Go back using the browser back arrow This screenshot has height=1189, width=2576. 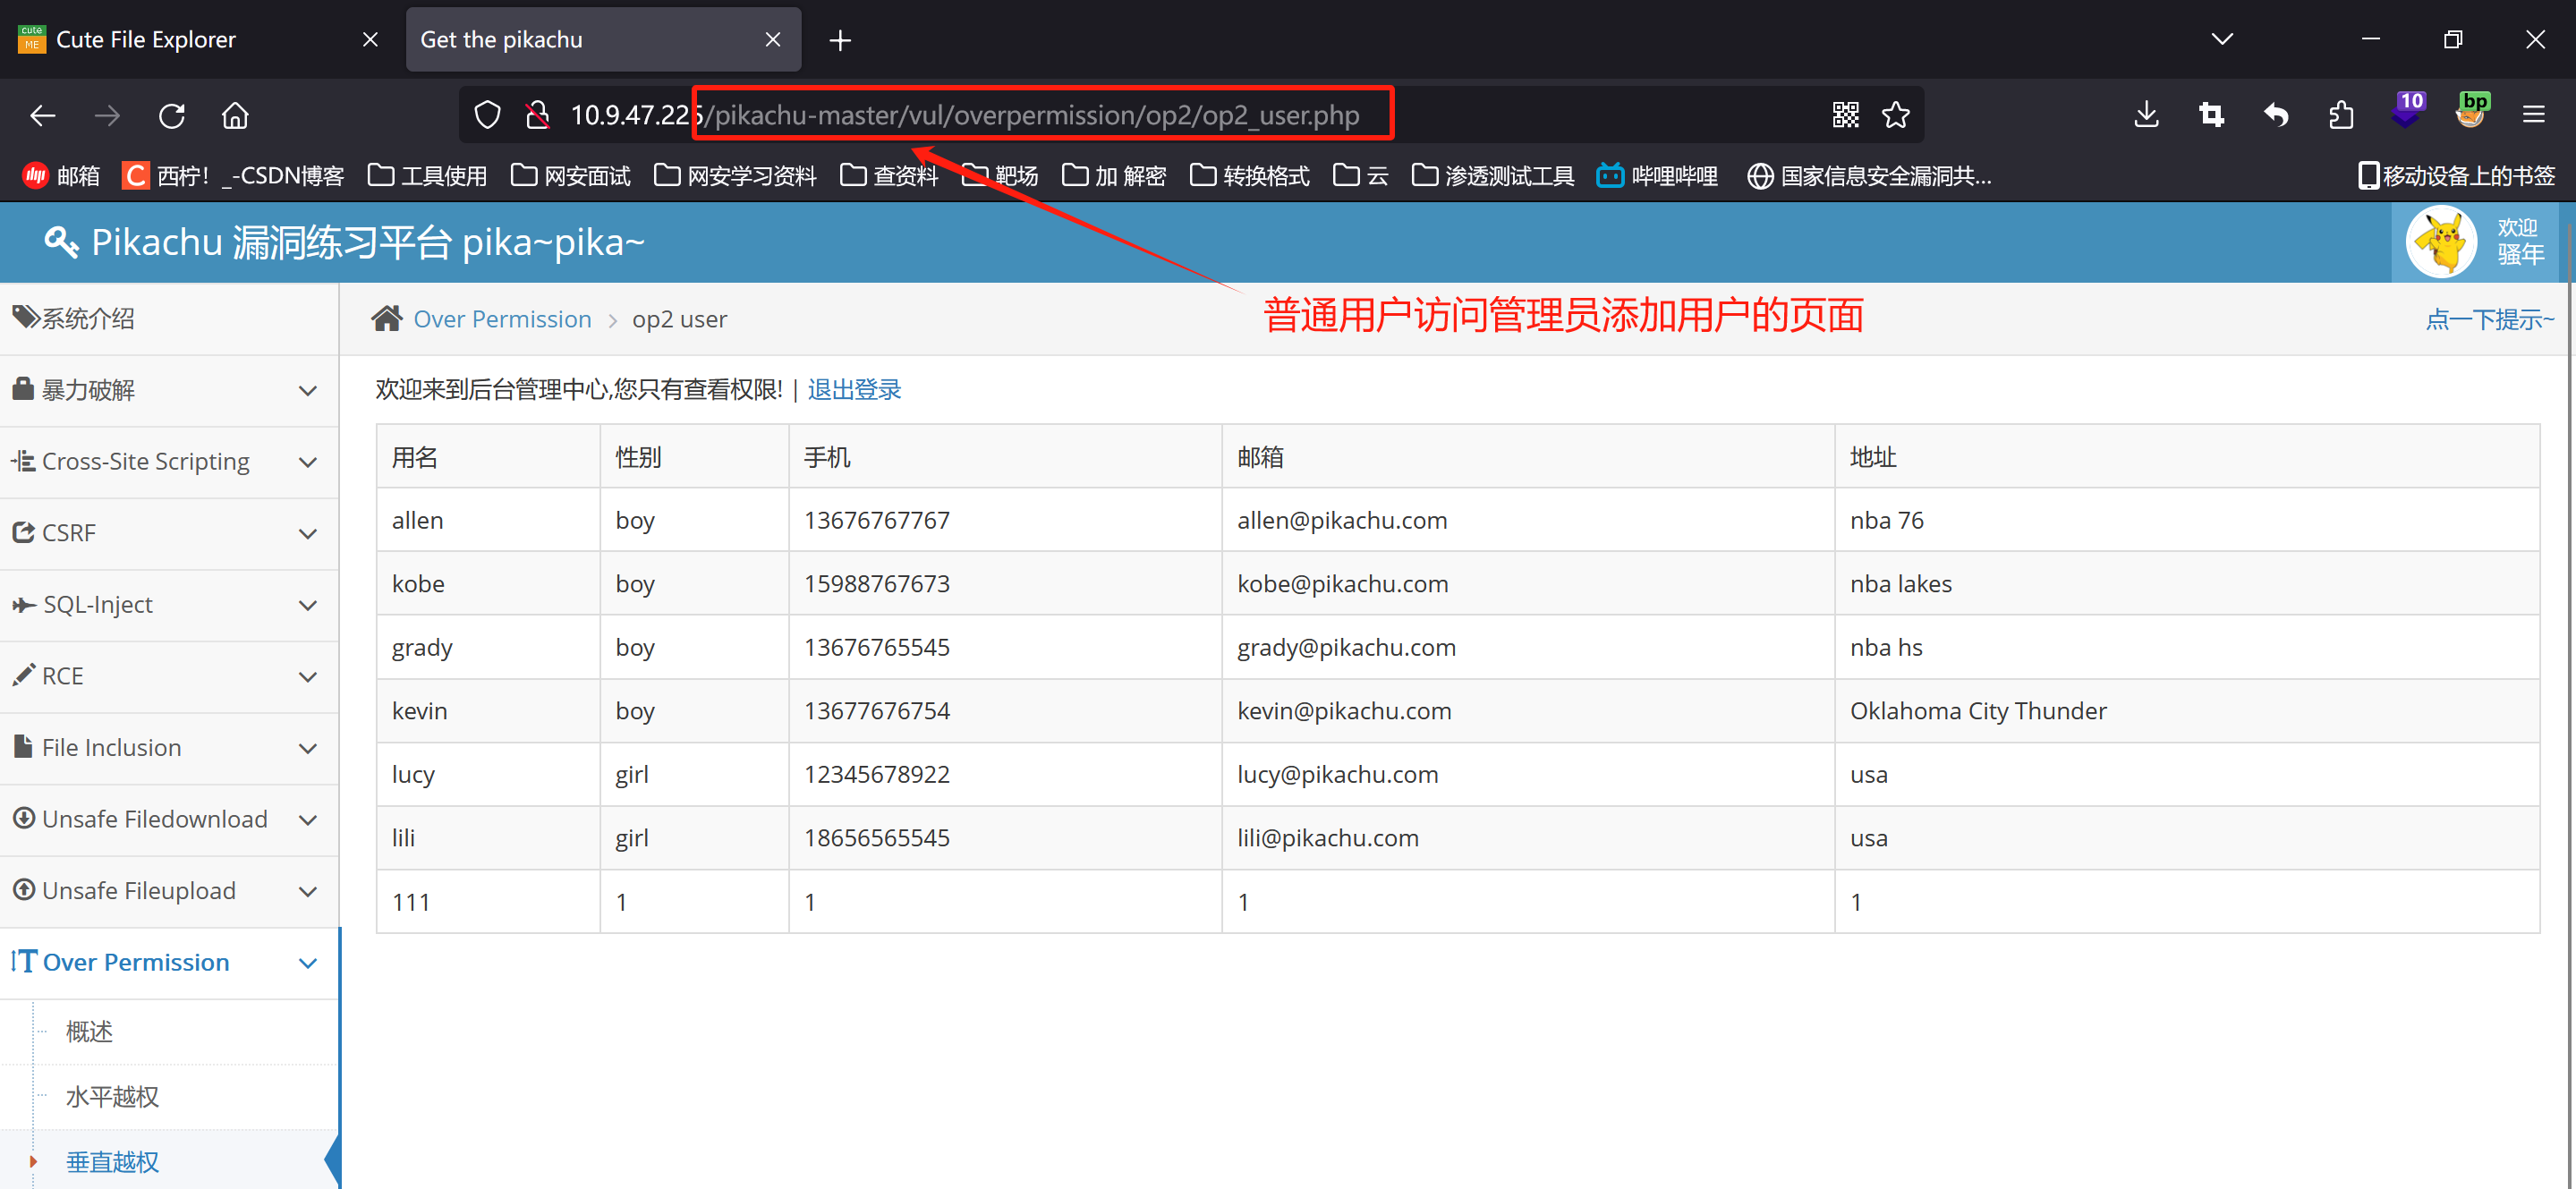(x=43, y=115)
